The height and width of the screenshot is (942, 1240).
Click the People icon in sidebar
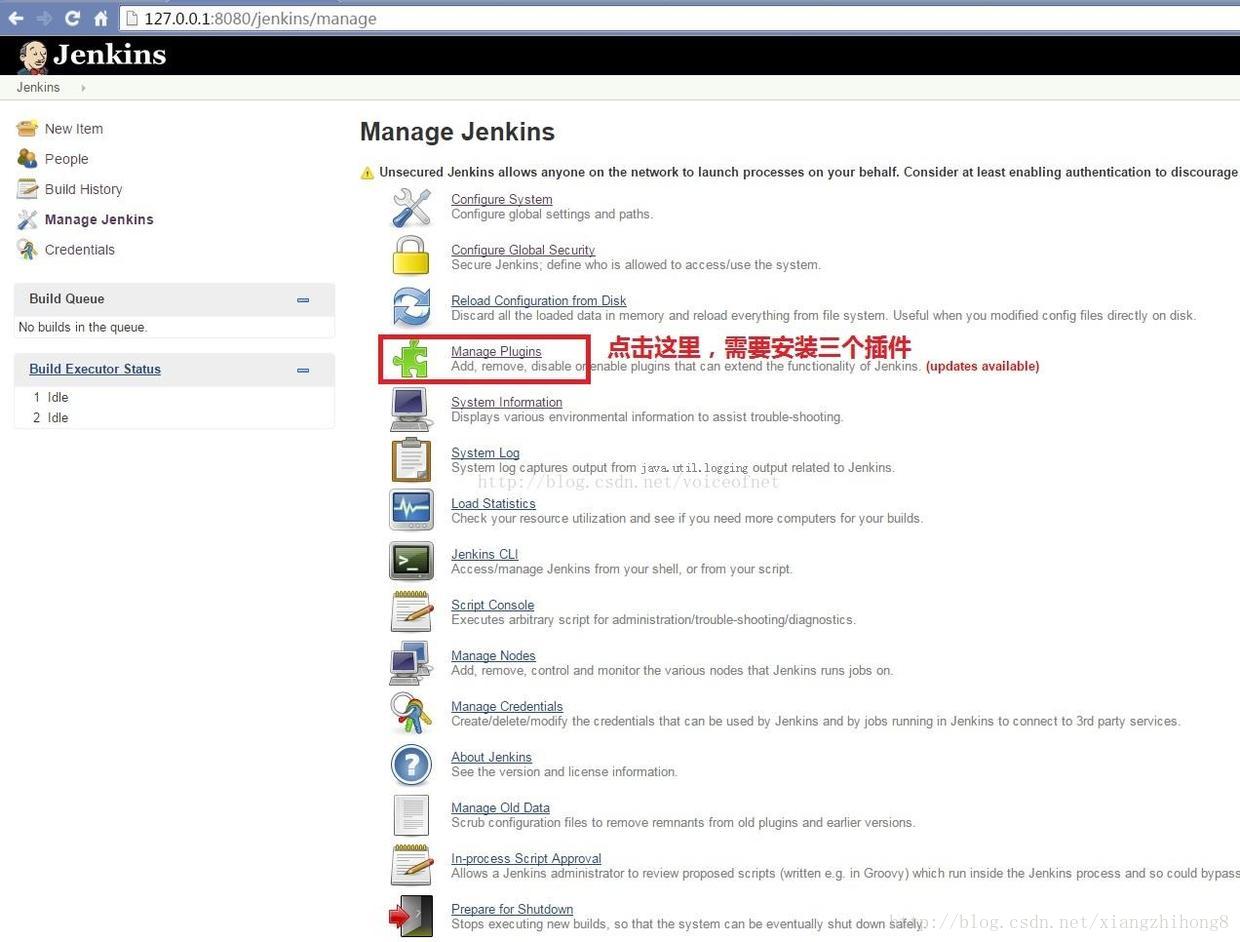pos(27,158)
